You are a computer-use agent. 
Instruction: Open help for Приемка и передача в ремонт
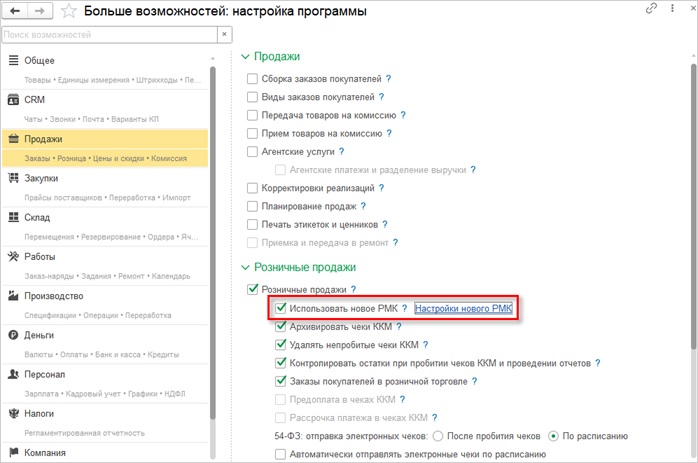[x=395, y=243]
